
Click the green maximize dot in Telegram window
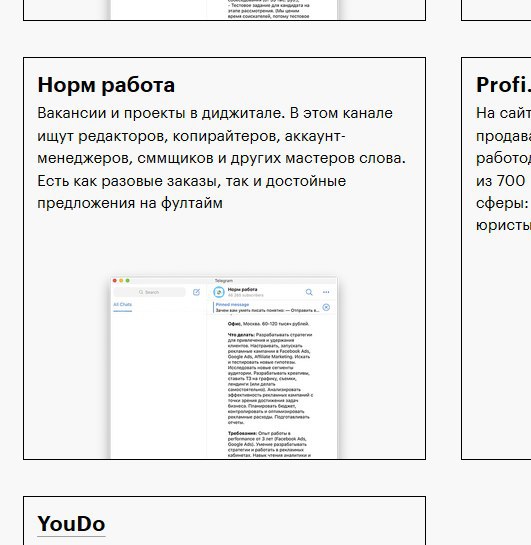coord(128,280)
